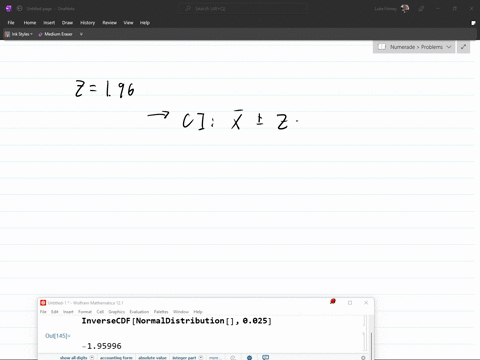480x360 pixels.
Task: Open Mathematica Cell menu
Action: tap(100, 312)
